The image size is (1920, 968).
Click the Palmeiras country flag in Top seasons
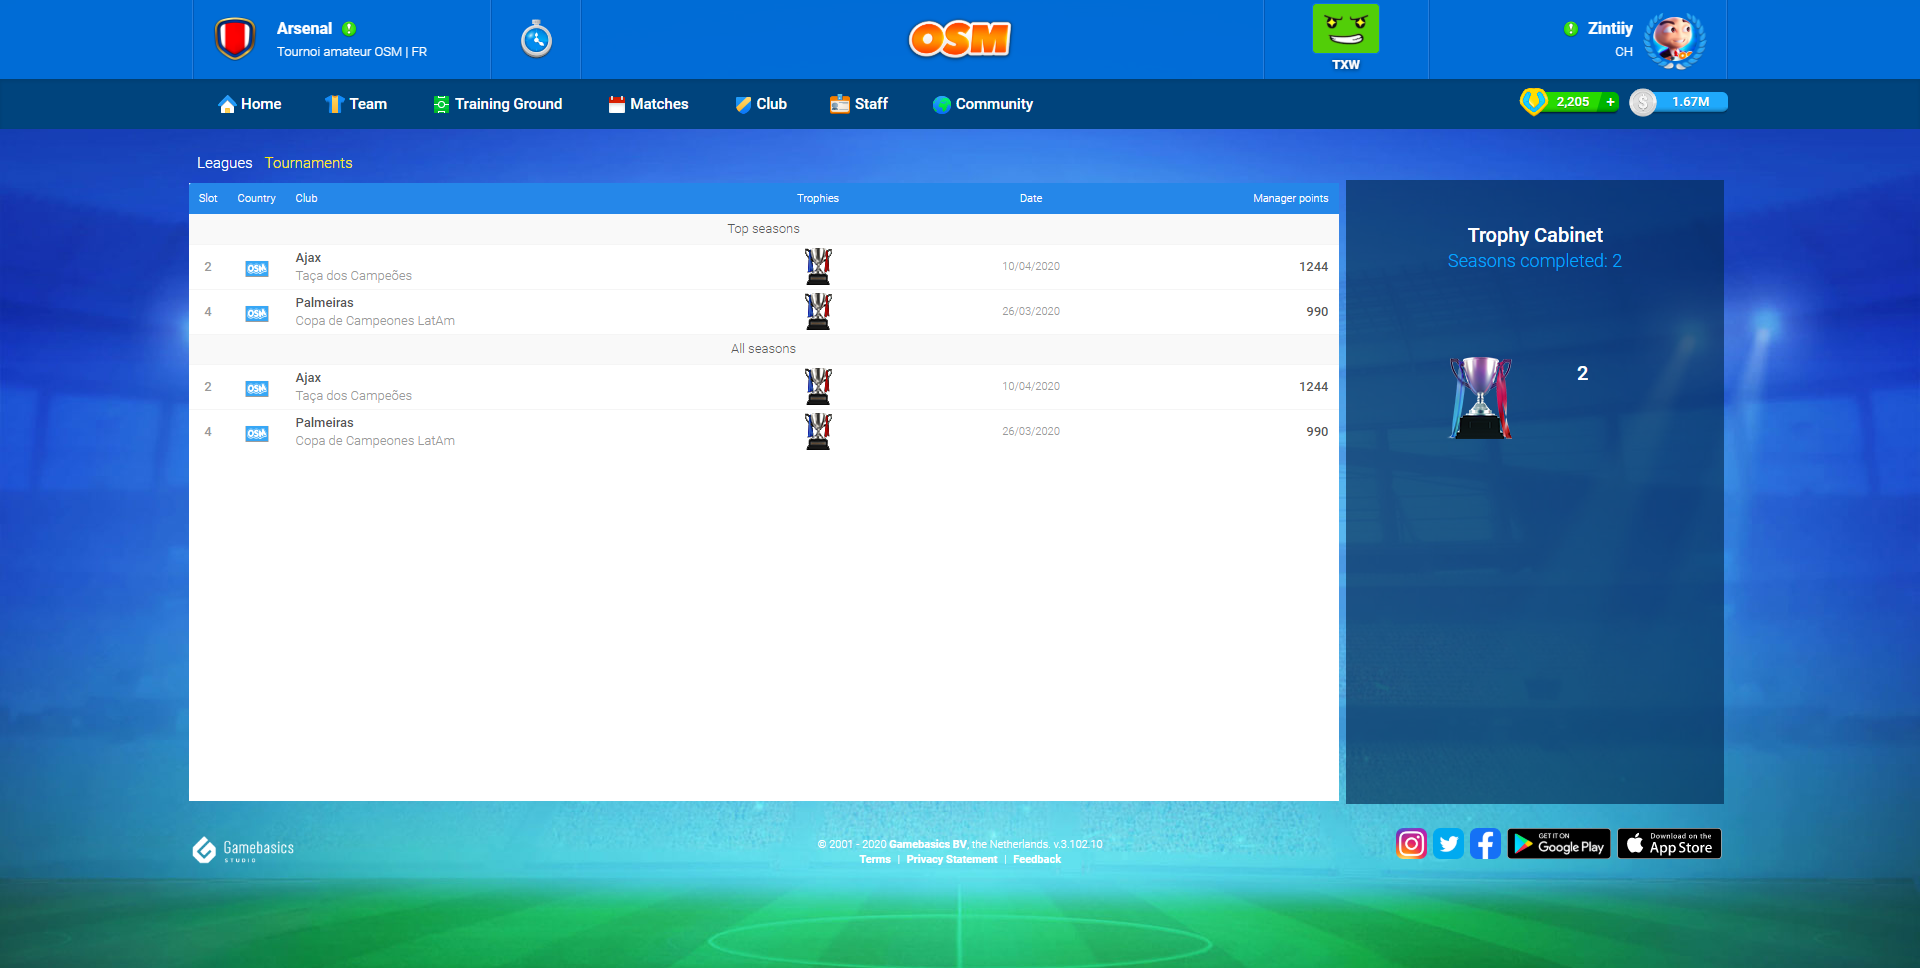(x=257, y=313)
